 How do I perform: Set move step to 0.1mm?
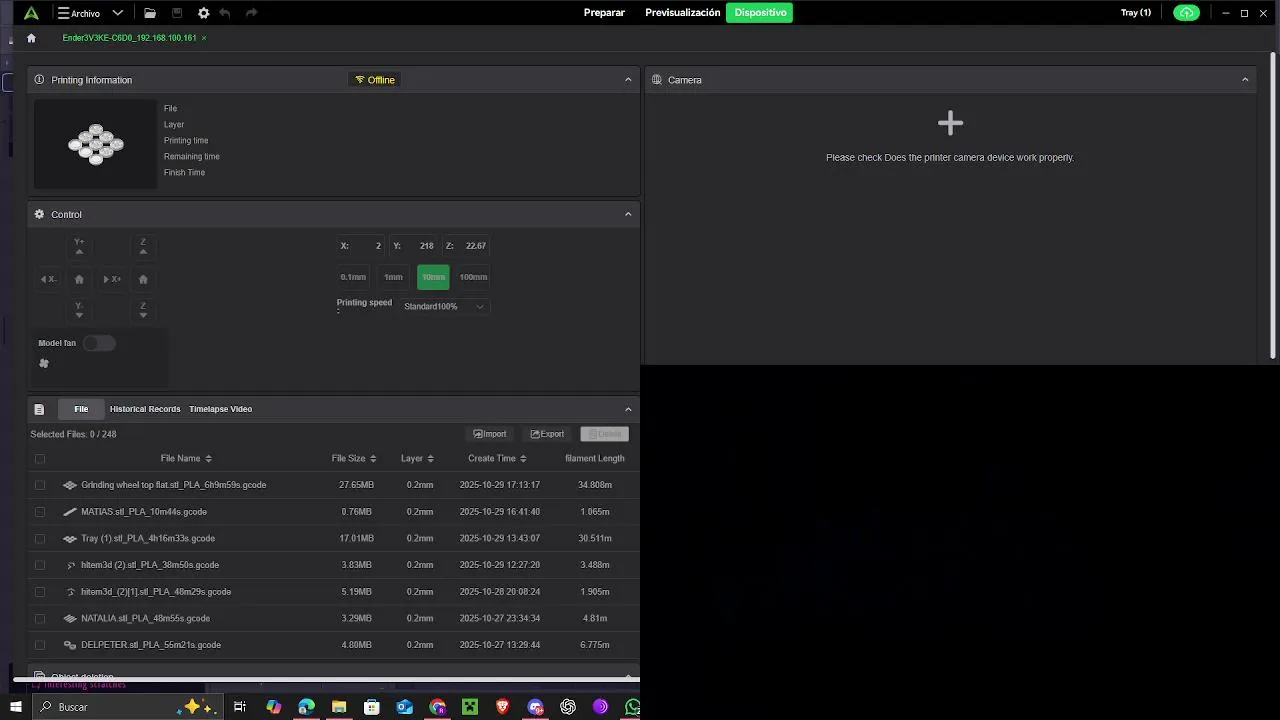pyautogui.click(x=353, y=277)
